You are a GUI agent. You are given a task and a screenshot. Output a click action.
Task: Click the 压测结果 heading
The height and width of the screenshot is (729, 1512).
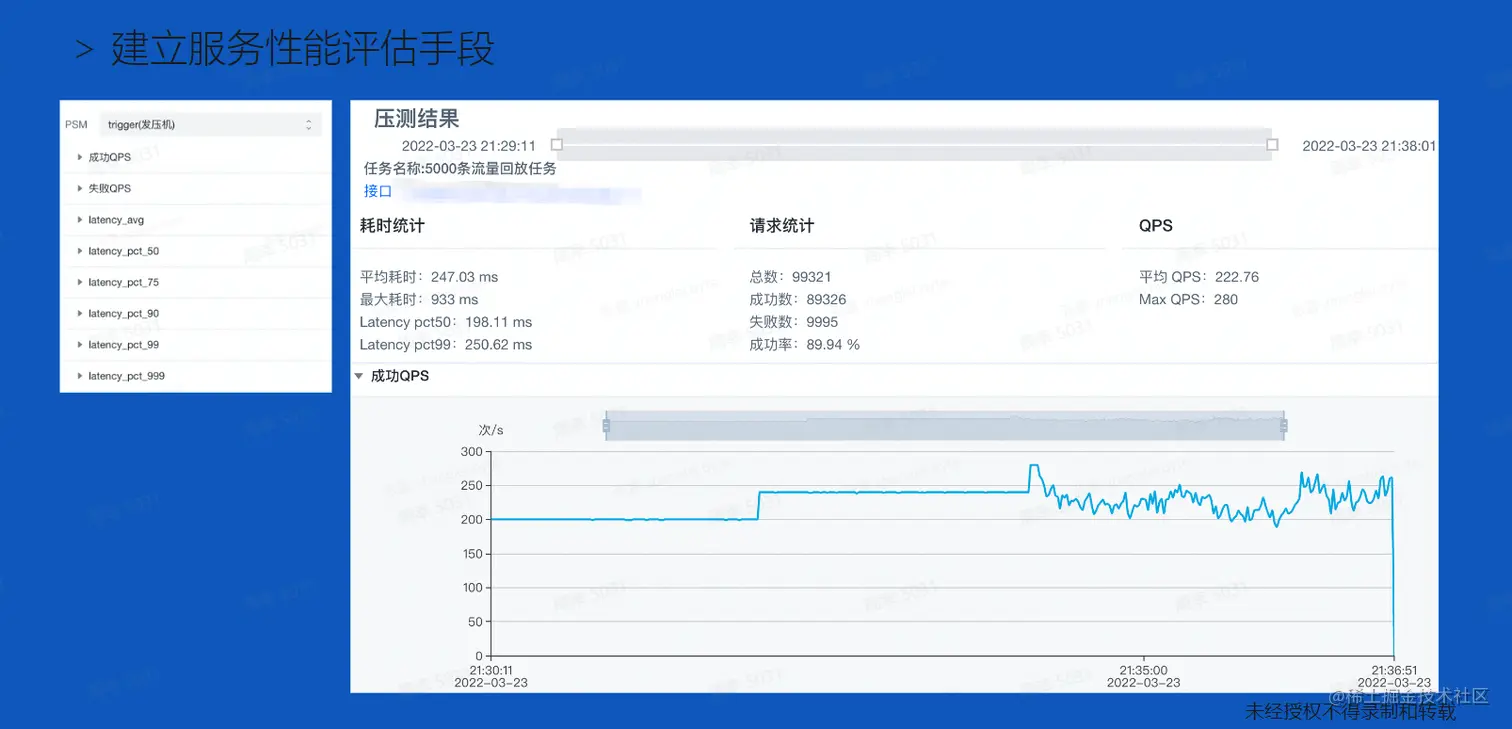pos(417,119)
